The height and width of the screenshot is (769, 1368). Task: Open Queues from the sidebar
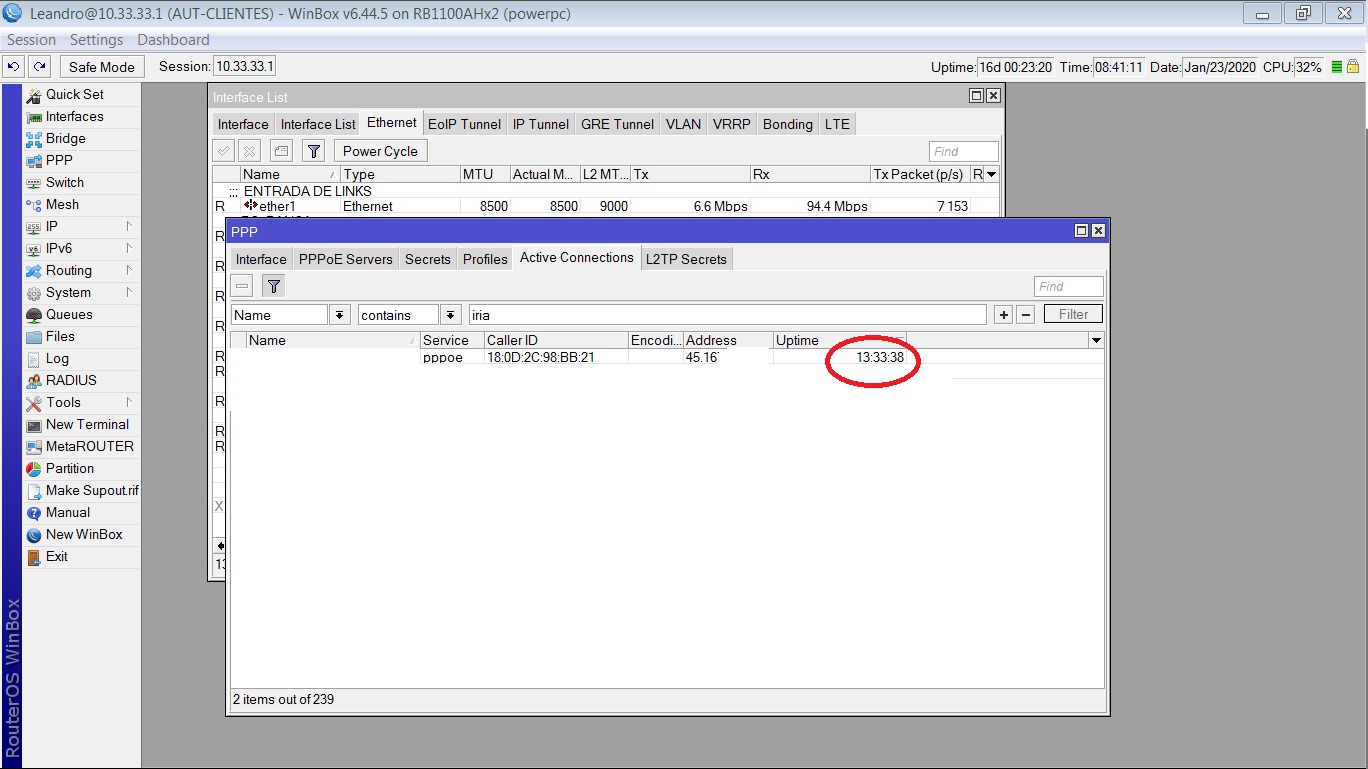click(x=69, y=314)
